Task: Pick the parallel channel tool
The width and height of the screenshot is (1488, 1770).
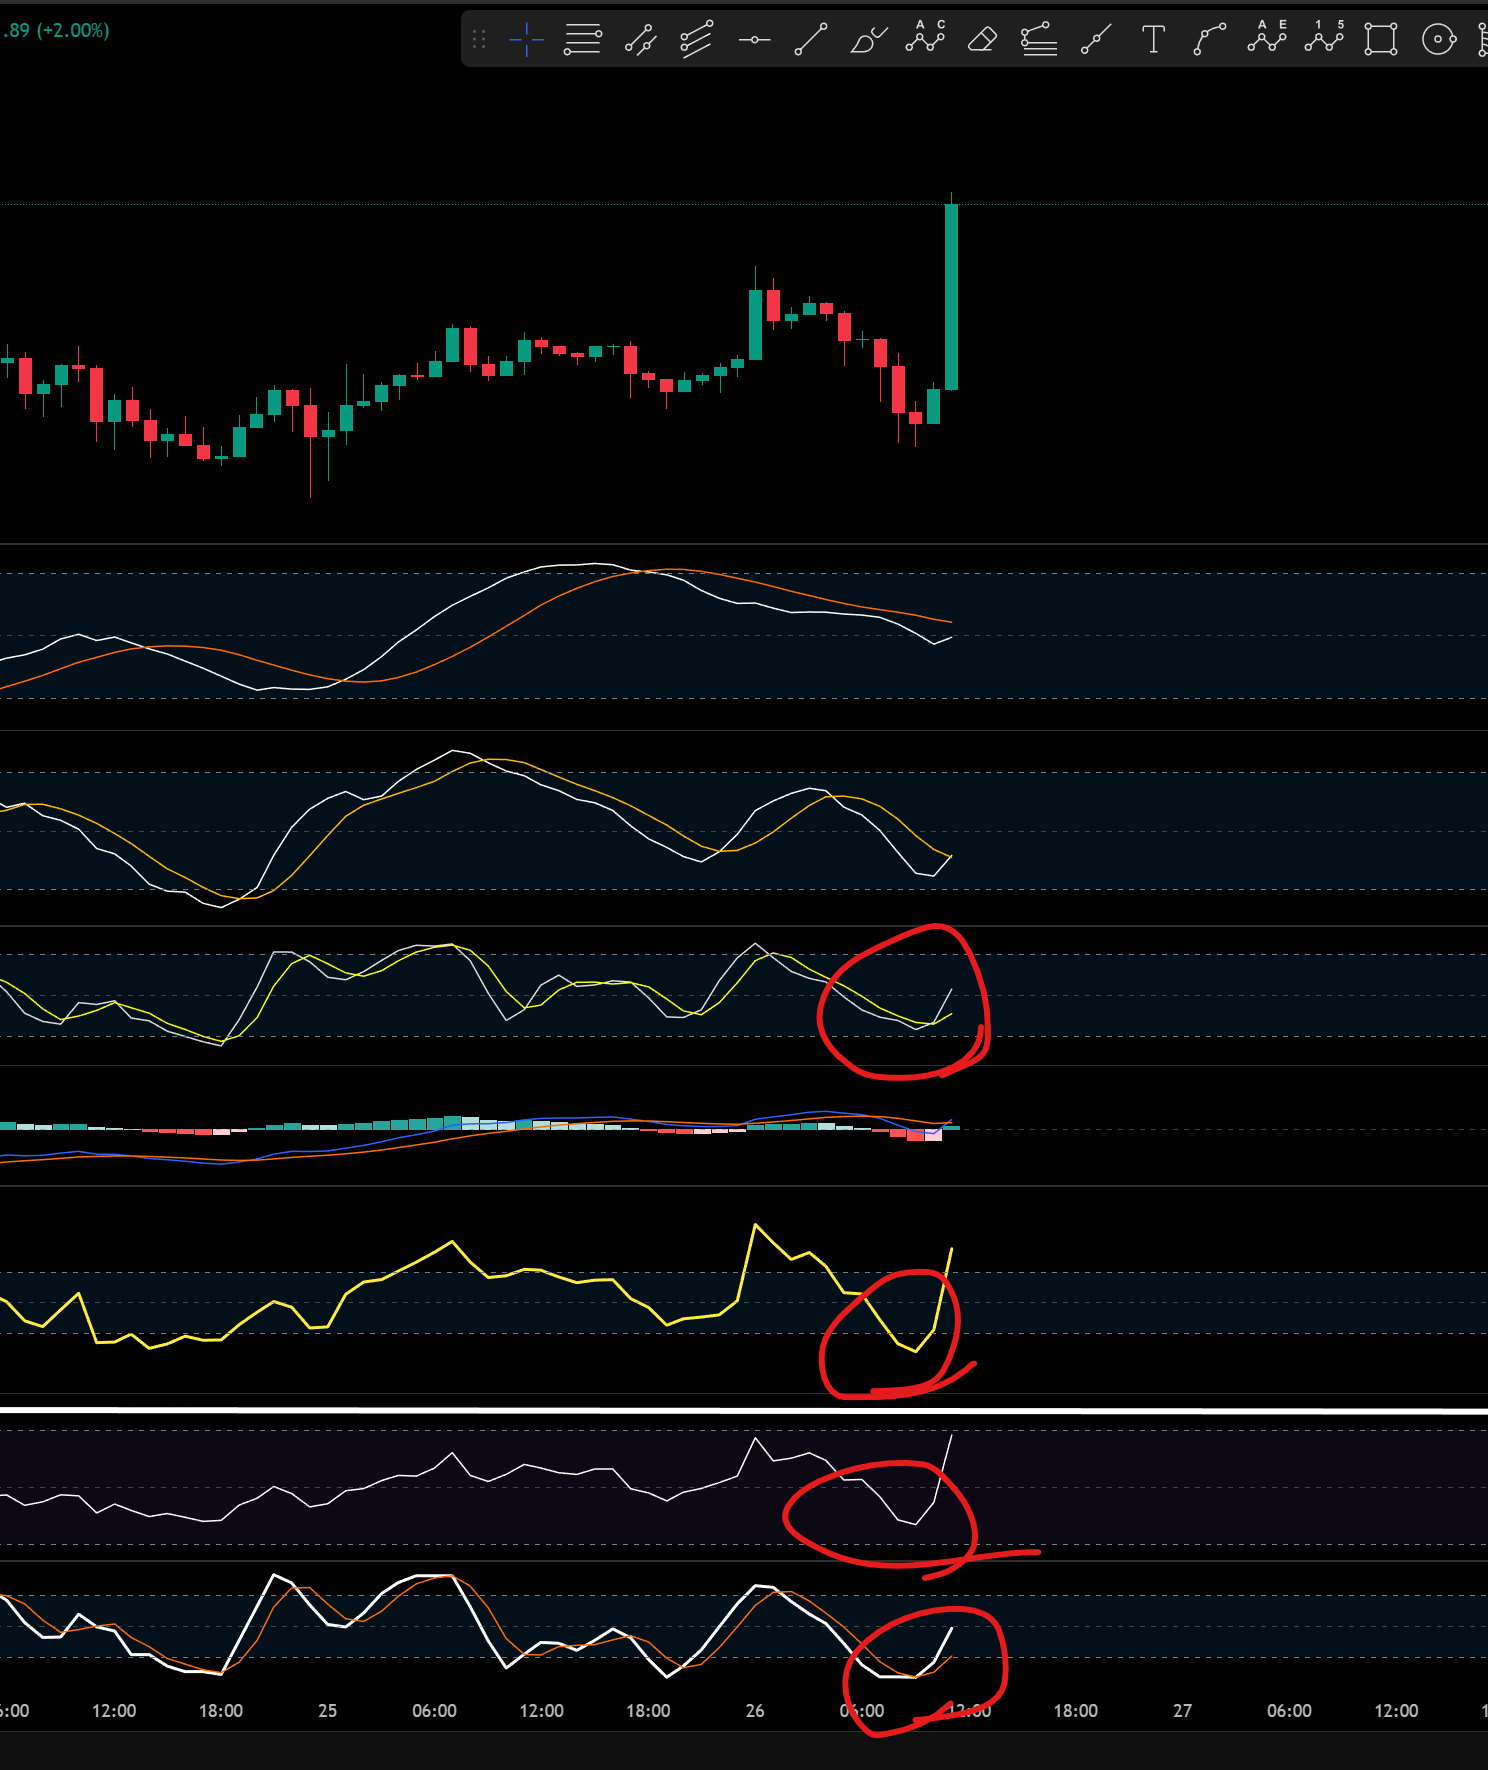Action: [640, 40]
